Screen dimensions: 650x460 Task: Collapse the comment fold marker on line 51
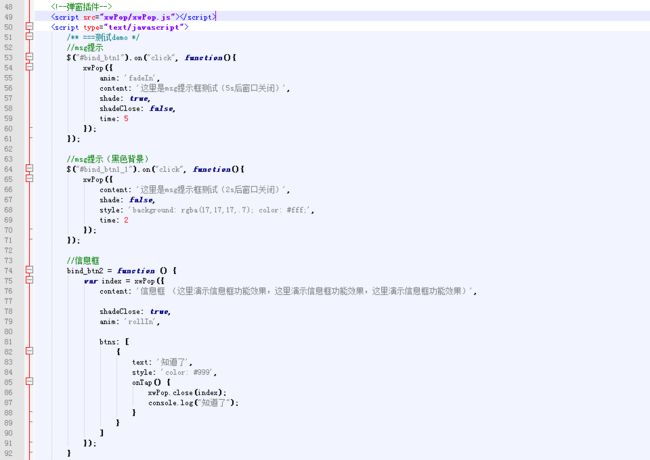click(29, 36)
